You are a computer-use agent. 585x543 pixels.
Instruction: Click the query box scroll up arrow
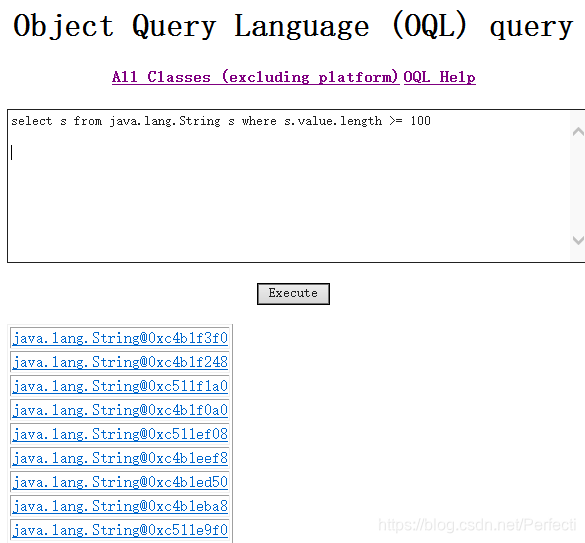coord(578,131)
